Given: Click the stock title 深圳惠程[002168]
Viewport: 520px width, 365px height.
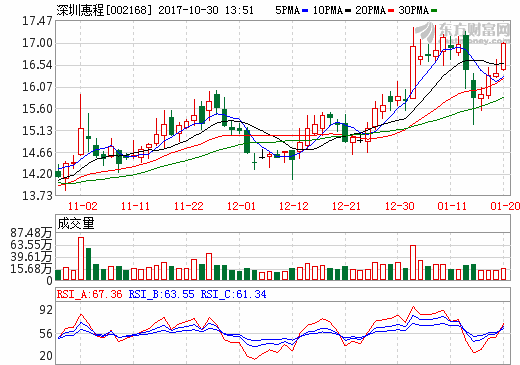Looking at the screenshot, I should [104, 10].
